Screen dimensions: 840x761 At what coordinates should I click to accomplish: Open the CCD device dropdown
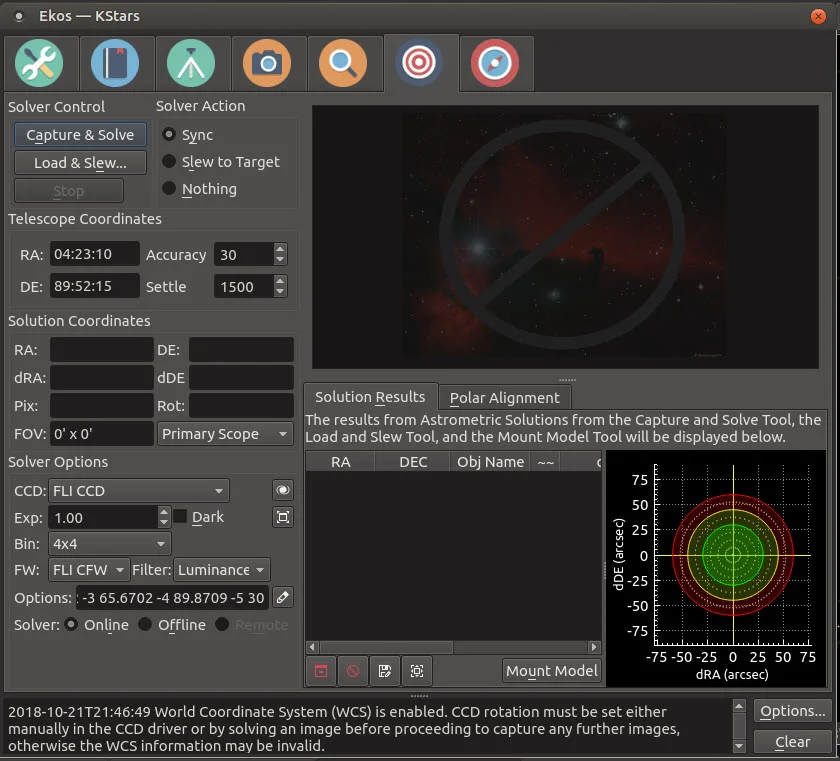139,491
